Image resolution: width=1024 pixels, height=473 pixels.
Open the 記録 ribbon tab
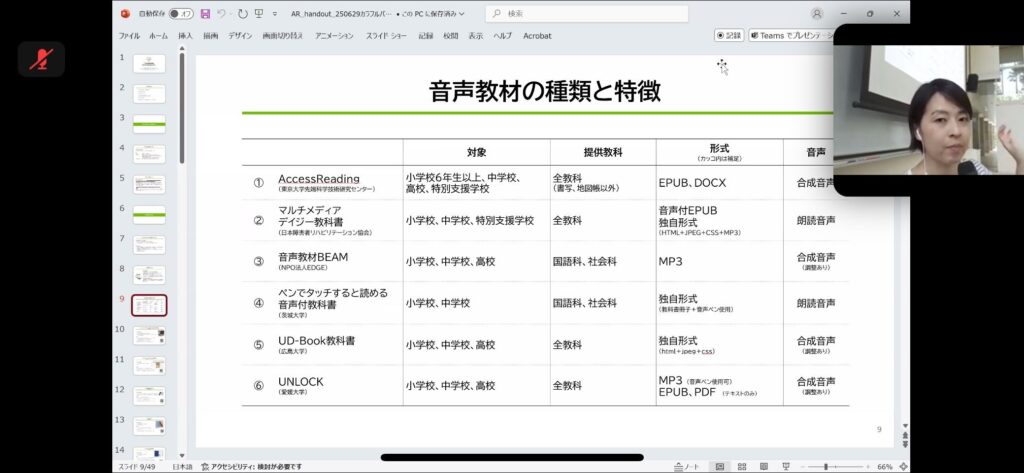(426, 36)
